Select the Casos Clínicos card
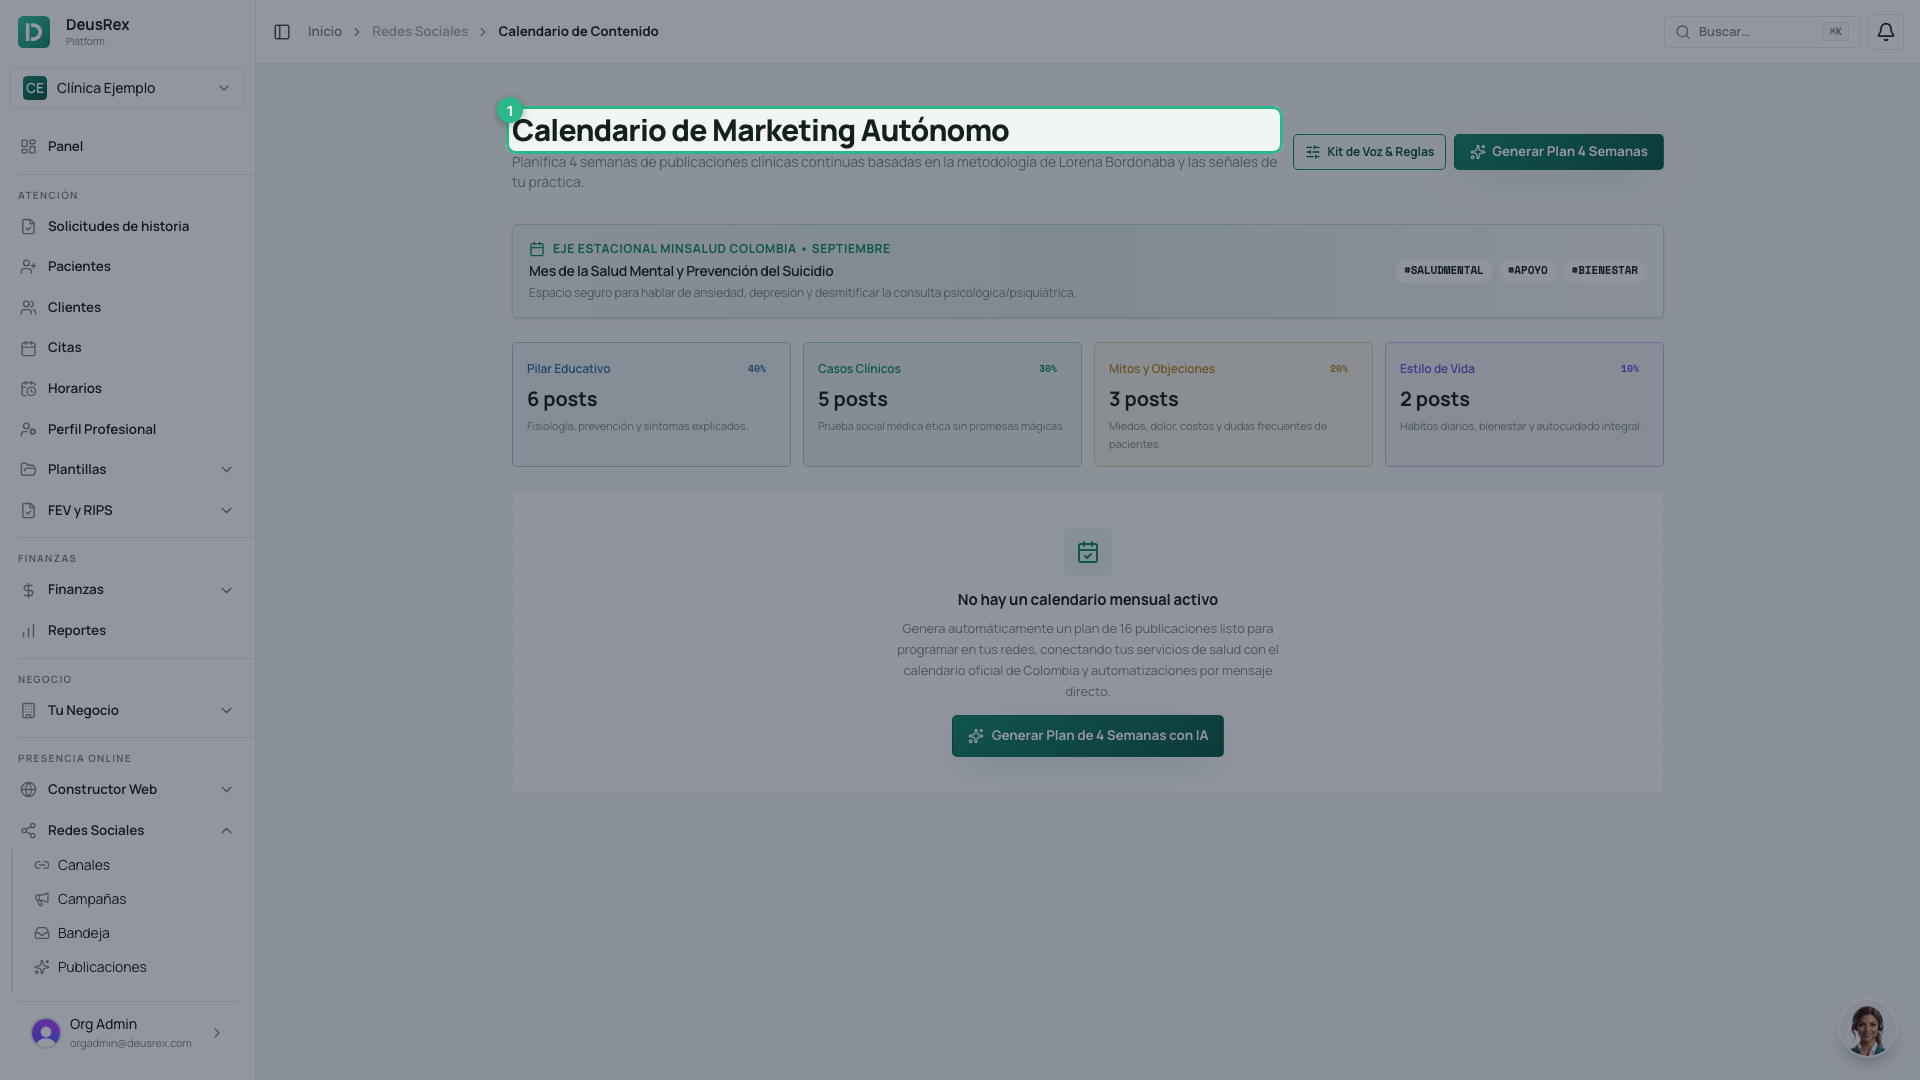Image resolution: width=1920 pixels, height=1080 pixels. pos(942,404)
